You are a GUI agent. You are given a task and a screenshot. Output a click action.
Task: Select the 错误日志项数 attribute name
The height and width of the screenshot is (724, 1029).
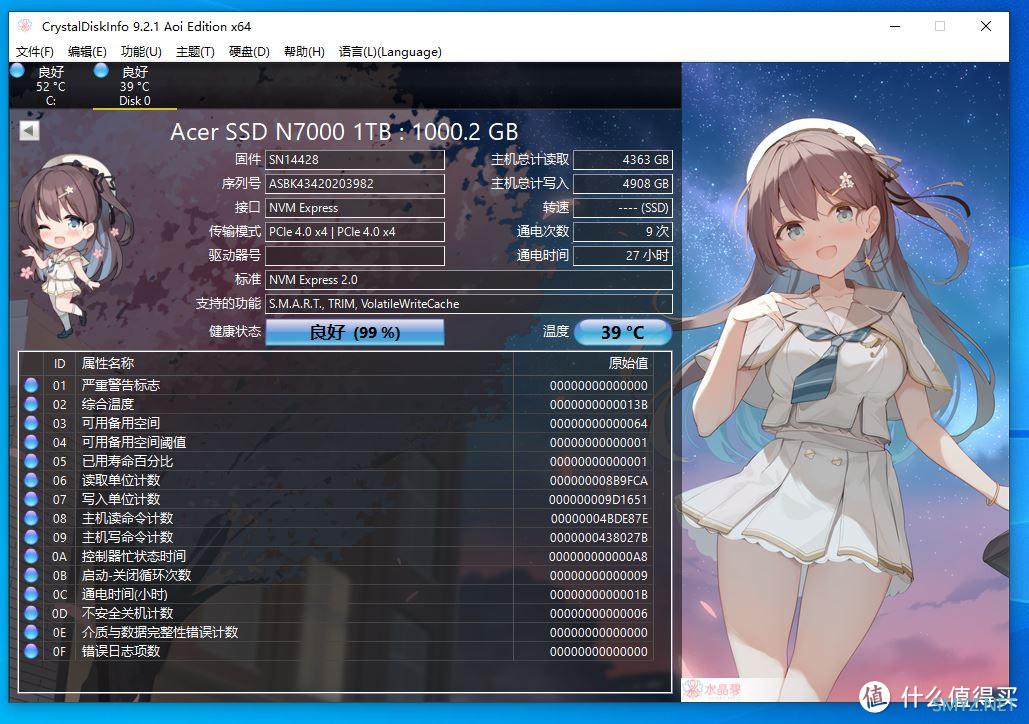coord(121,652)
